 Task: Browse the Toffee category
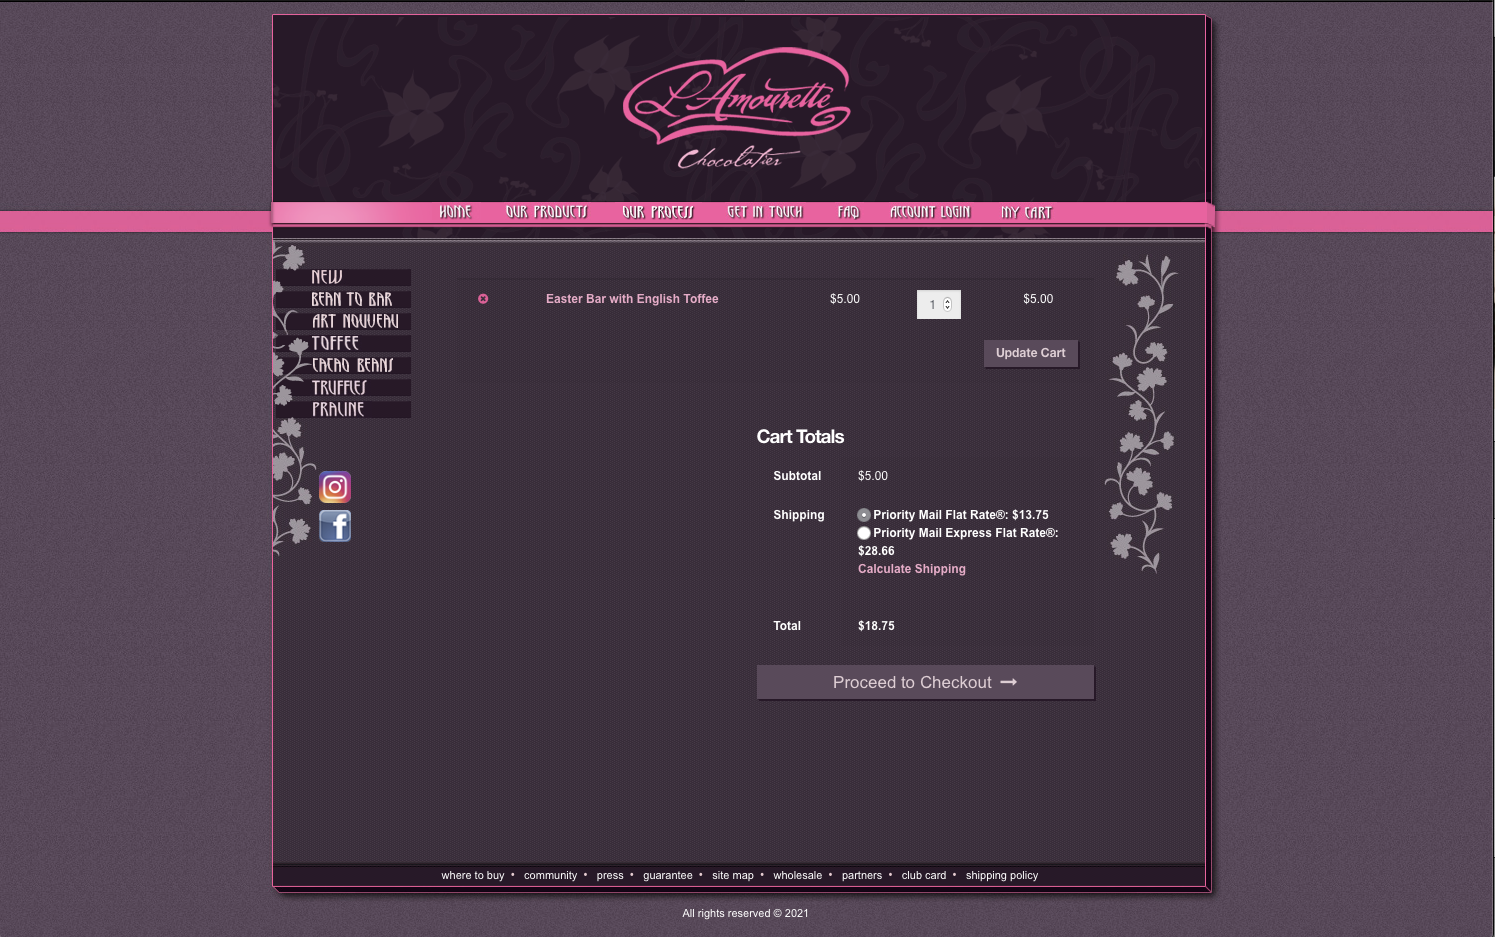click(x=344, y=343)
